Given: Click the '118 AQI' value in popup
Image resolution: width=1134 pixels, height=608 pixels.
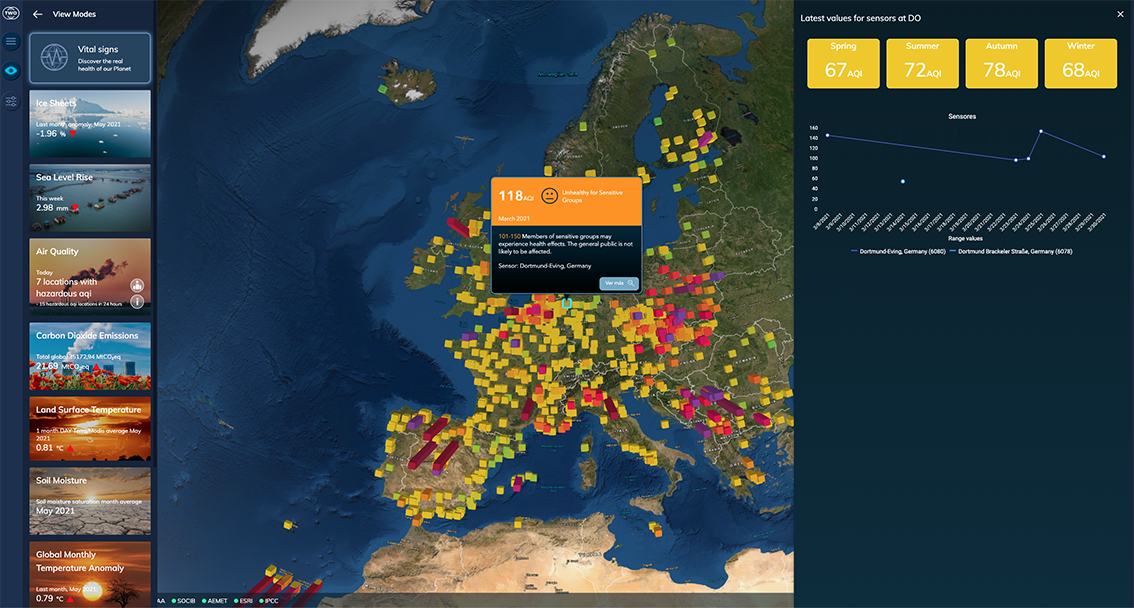Looking at the screenshot, I should point(516,196).
